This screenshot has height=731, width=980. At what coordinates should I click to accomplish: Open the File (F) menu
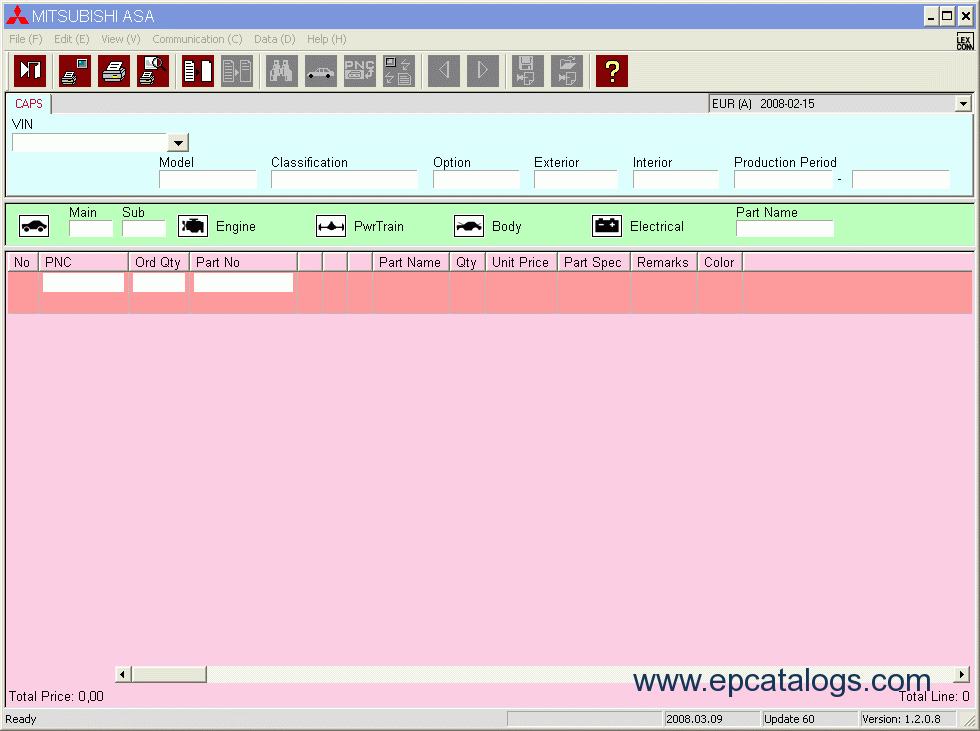click(x=26, y=39)
